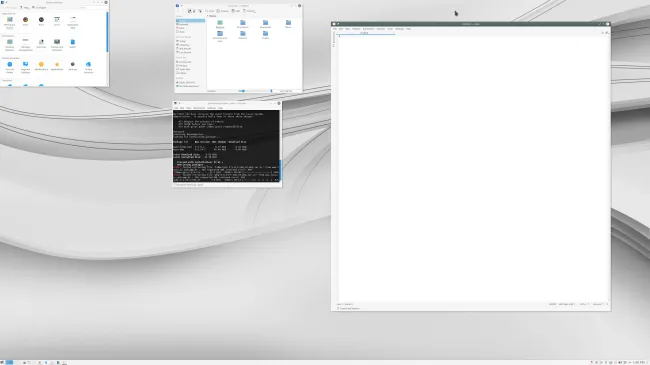Click the Dolphin Control dropdown button
650x365 pixels.
[250, 11]
